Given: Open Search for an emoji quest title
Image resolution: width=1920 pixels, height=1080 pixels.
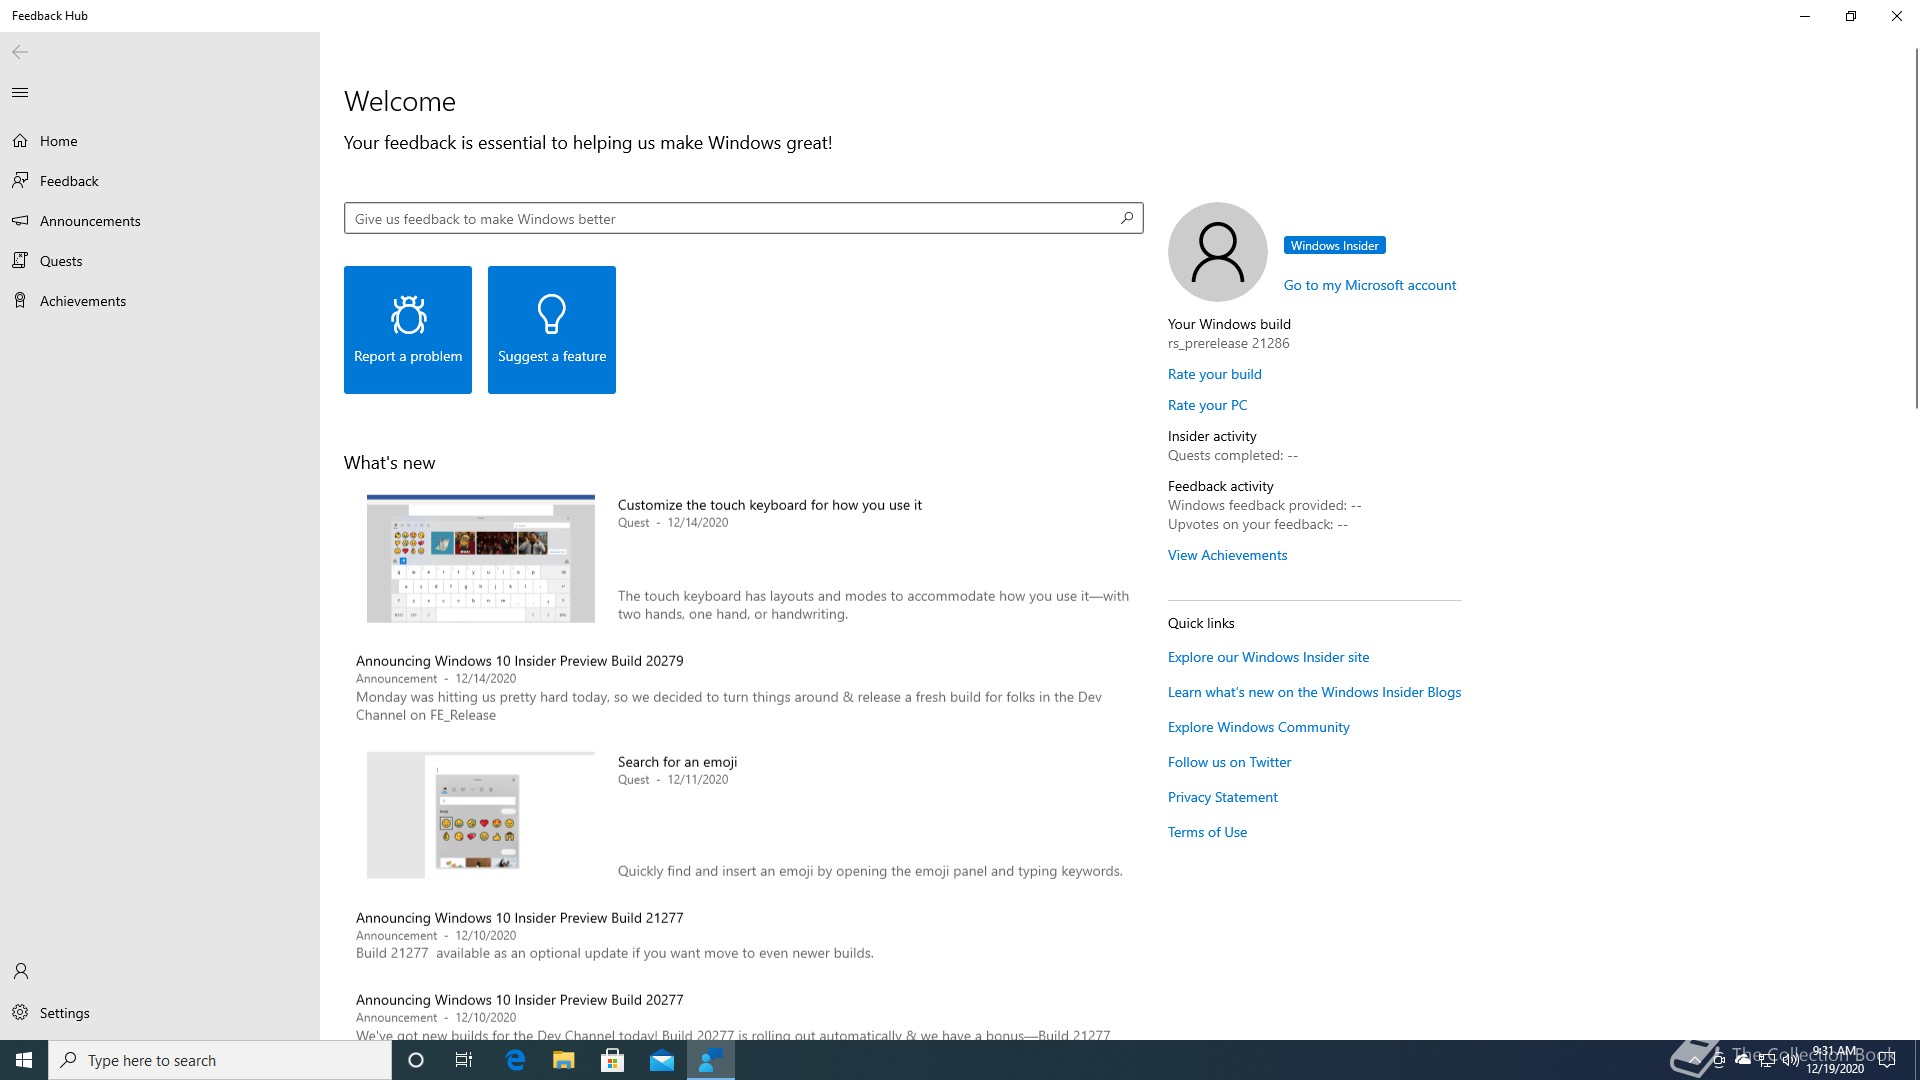Looking at the screenshot, I should tap(678, 762).
